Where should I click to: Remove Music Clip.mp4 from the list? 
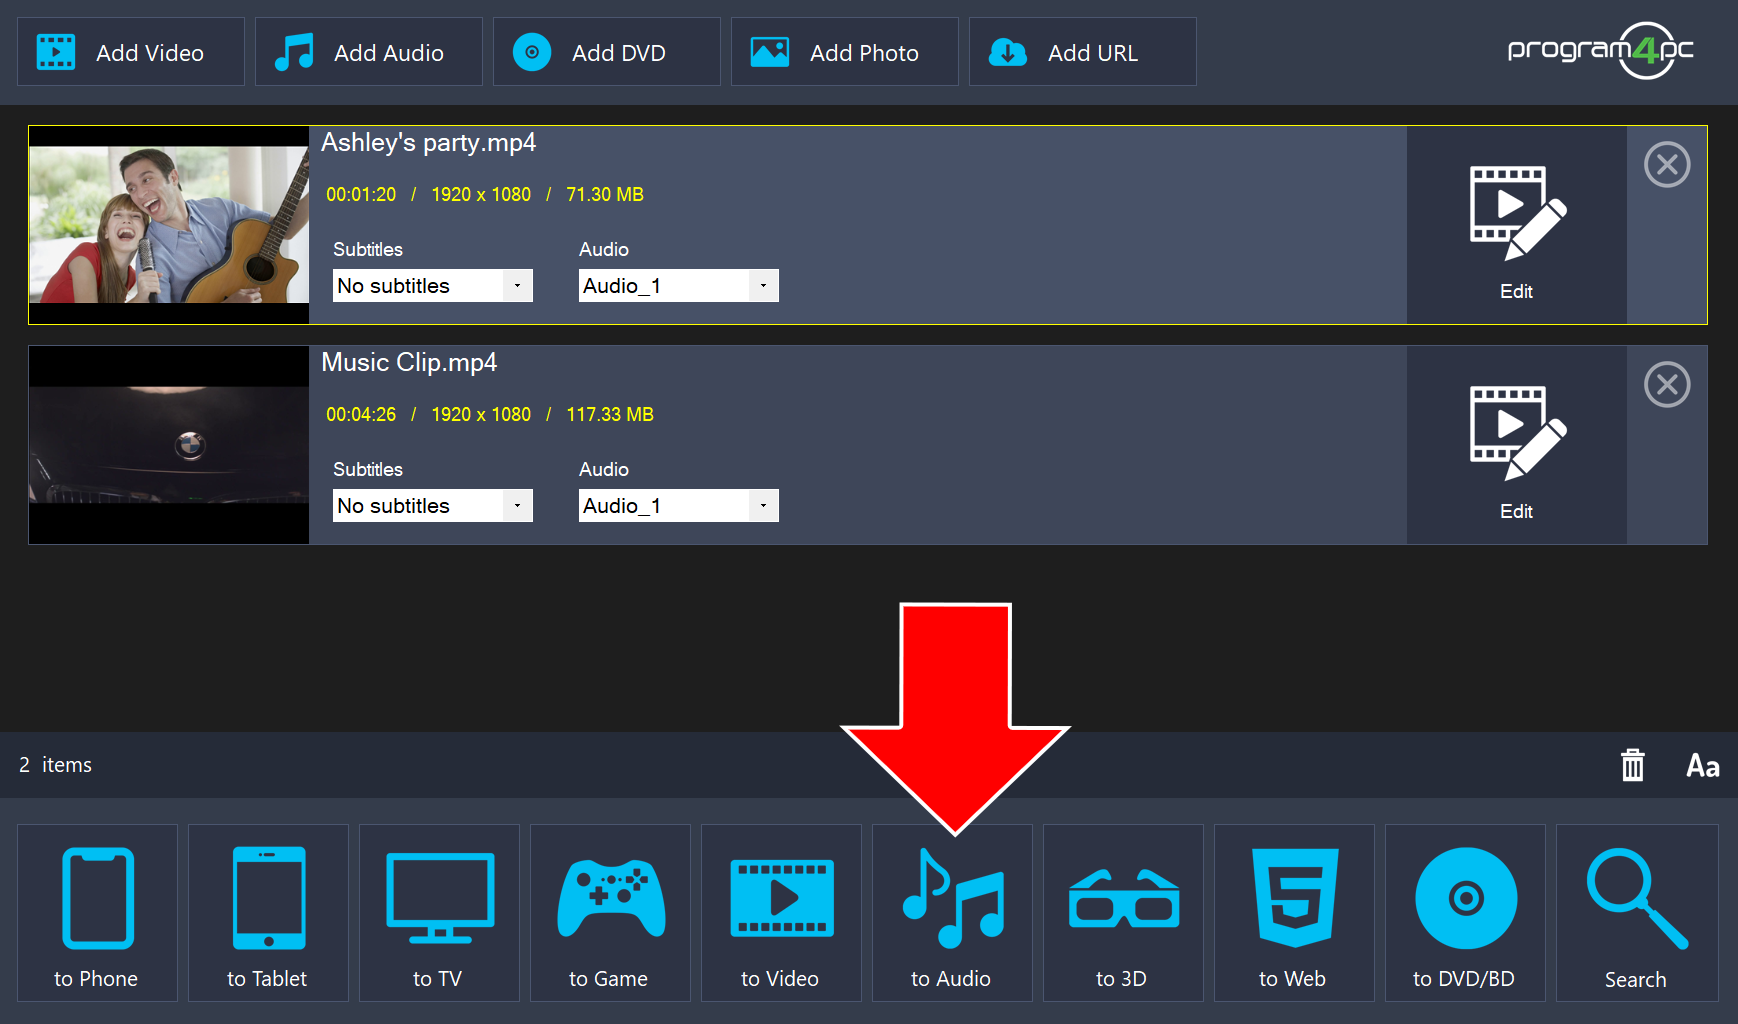(x=1667, y=385)
